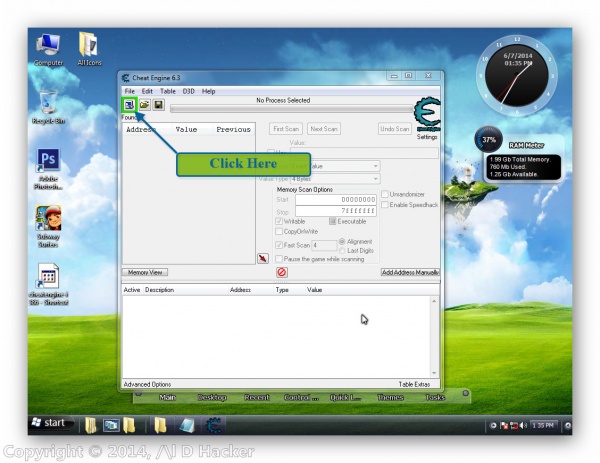The height and width of the screenshot is (463, 600).
Task: Open the Computer desktop icon
Action: pyautogui.click(x=48, y=50)
